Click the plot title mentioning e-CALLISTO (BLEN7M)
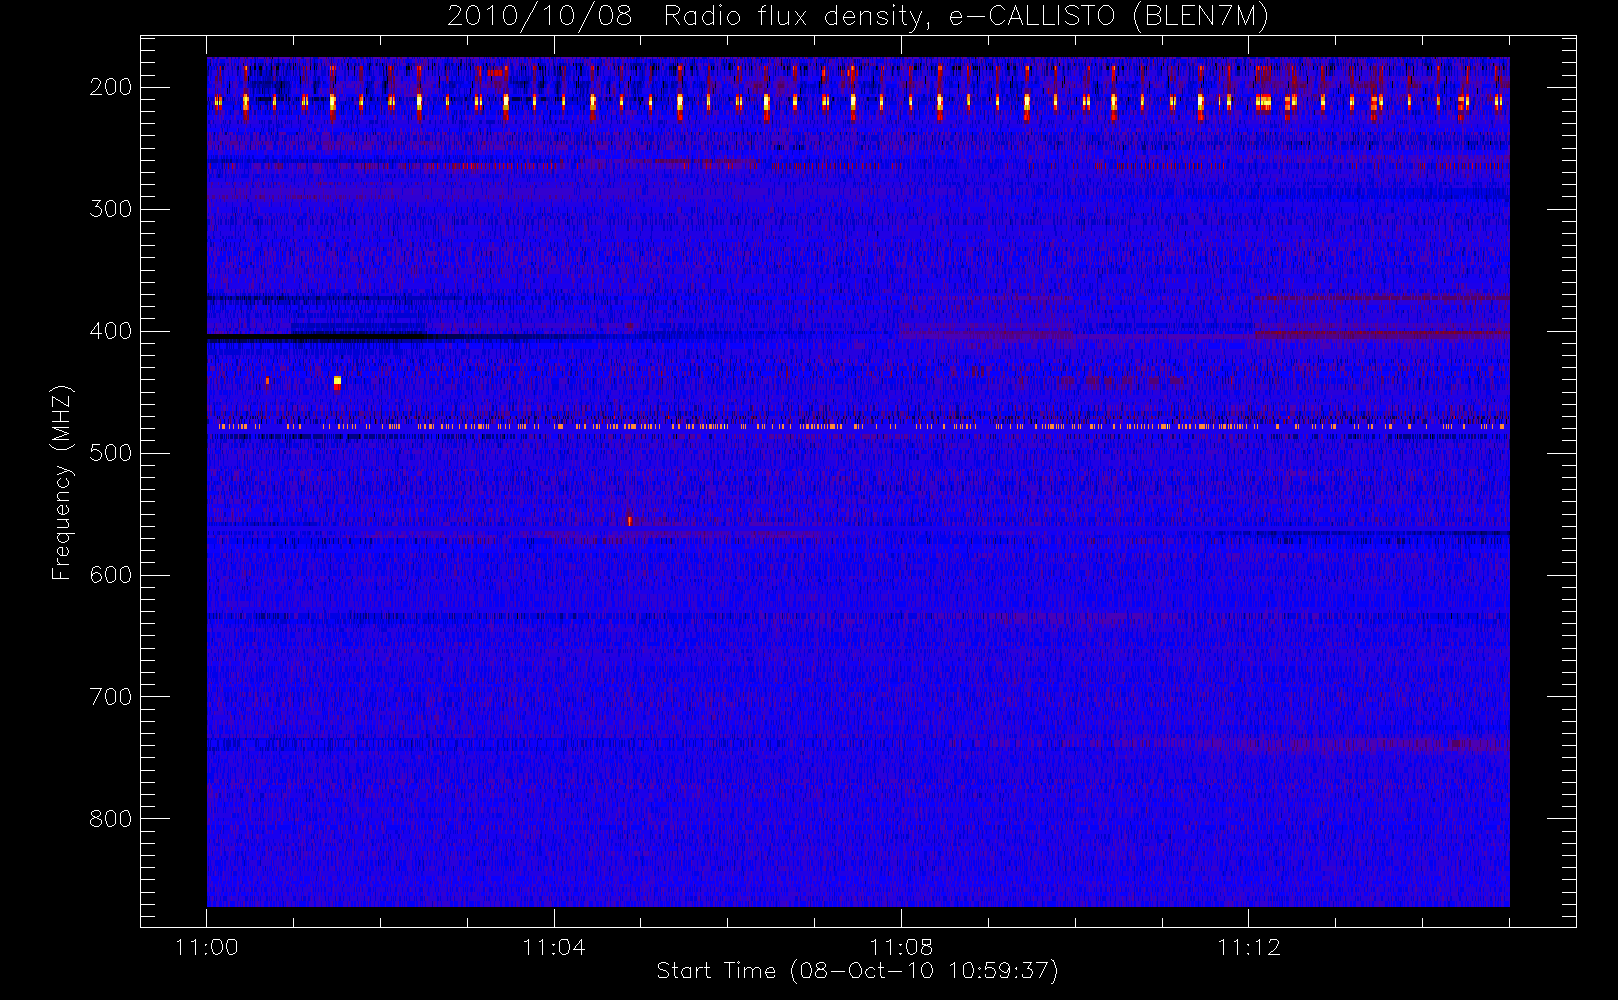This screenshot has width=1618, height=1000. click(858, 17)
